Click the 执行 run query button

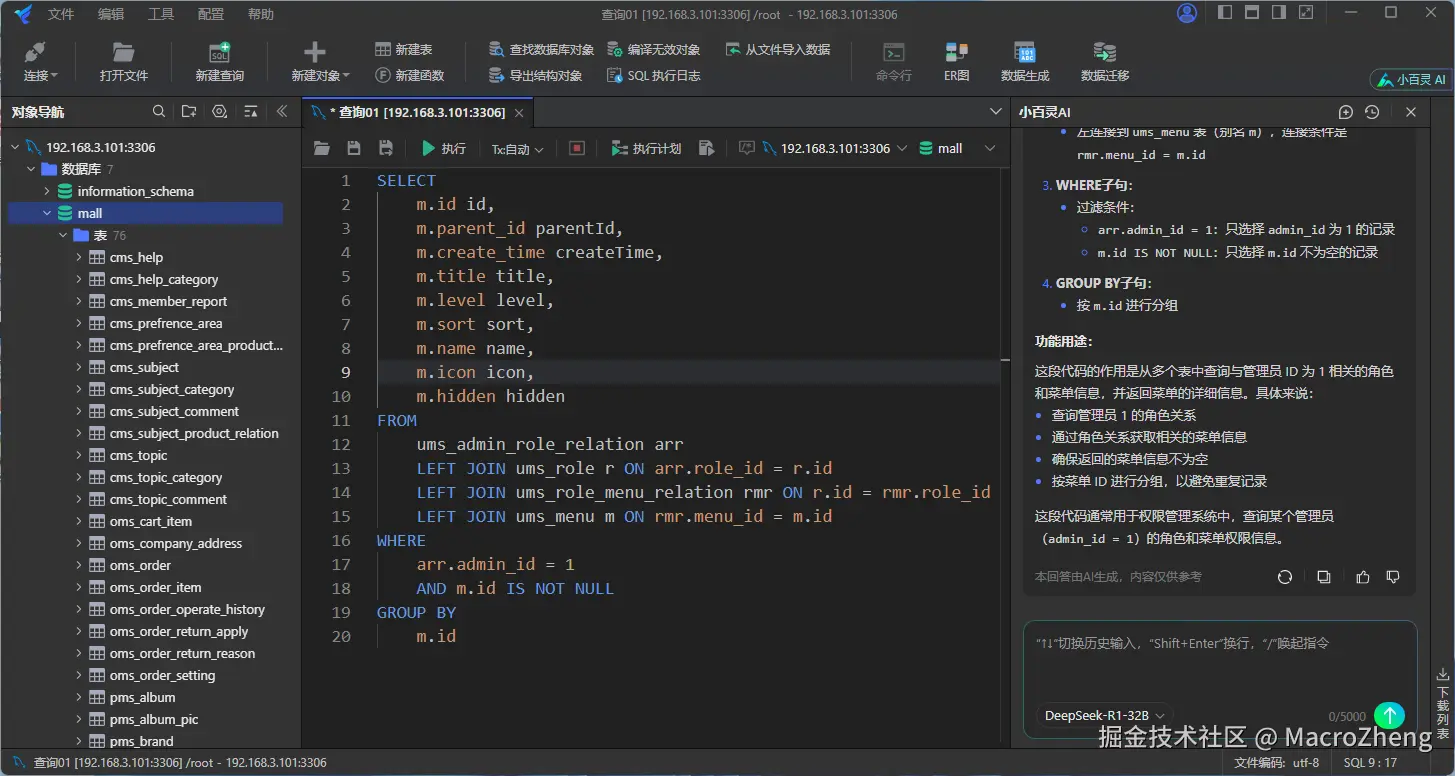point(443,148)
